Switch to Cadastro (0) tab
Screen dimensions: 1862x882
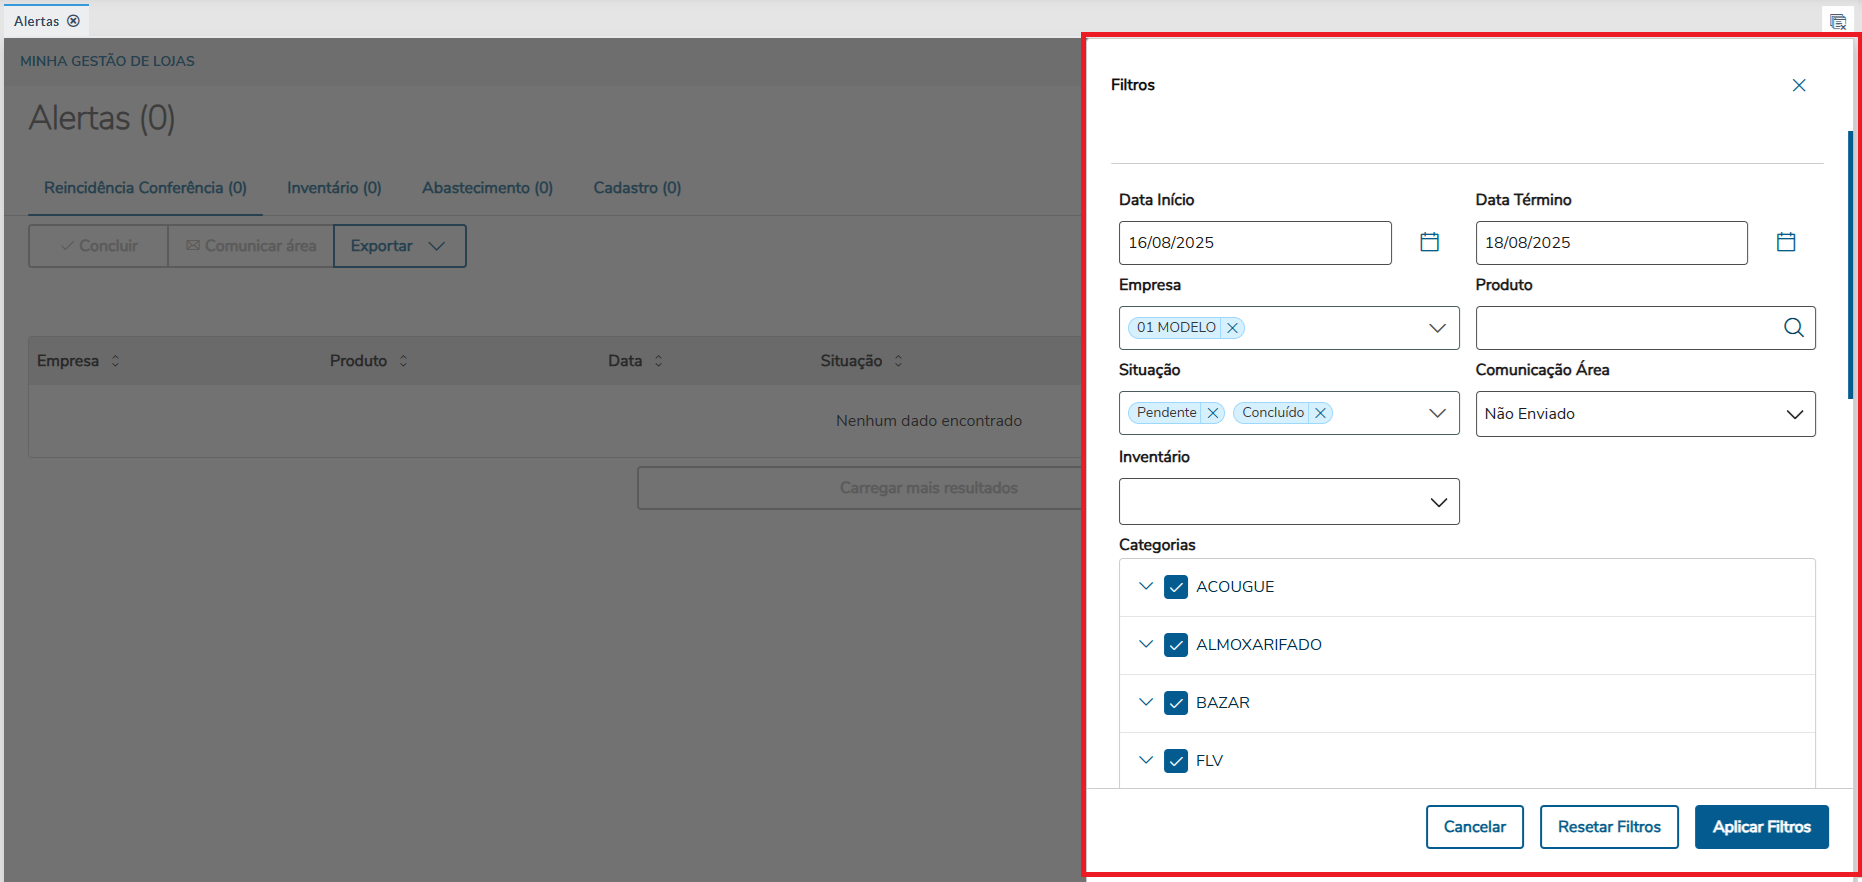click(637, 188)
